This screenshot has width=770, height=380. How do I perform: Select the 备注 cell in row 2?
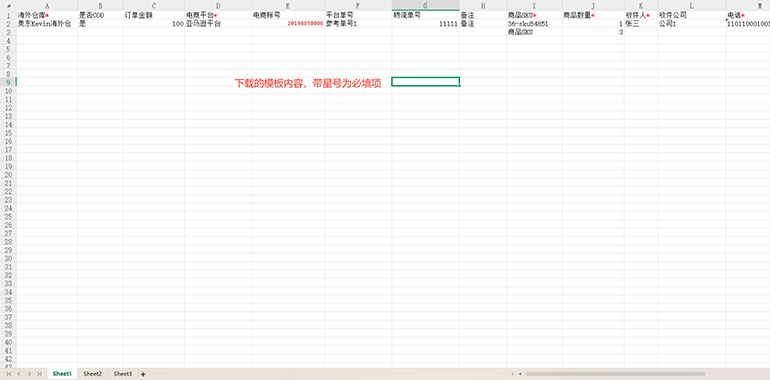(483, 24)
